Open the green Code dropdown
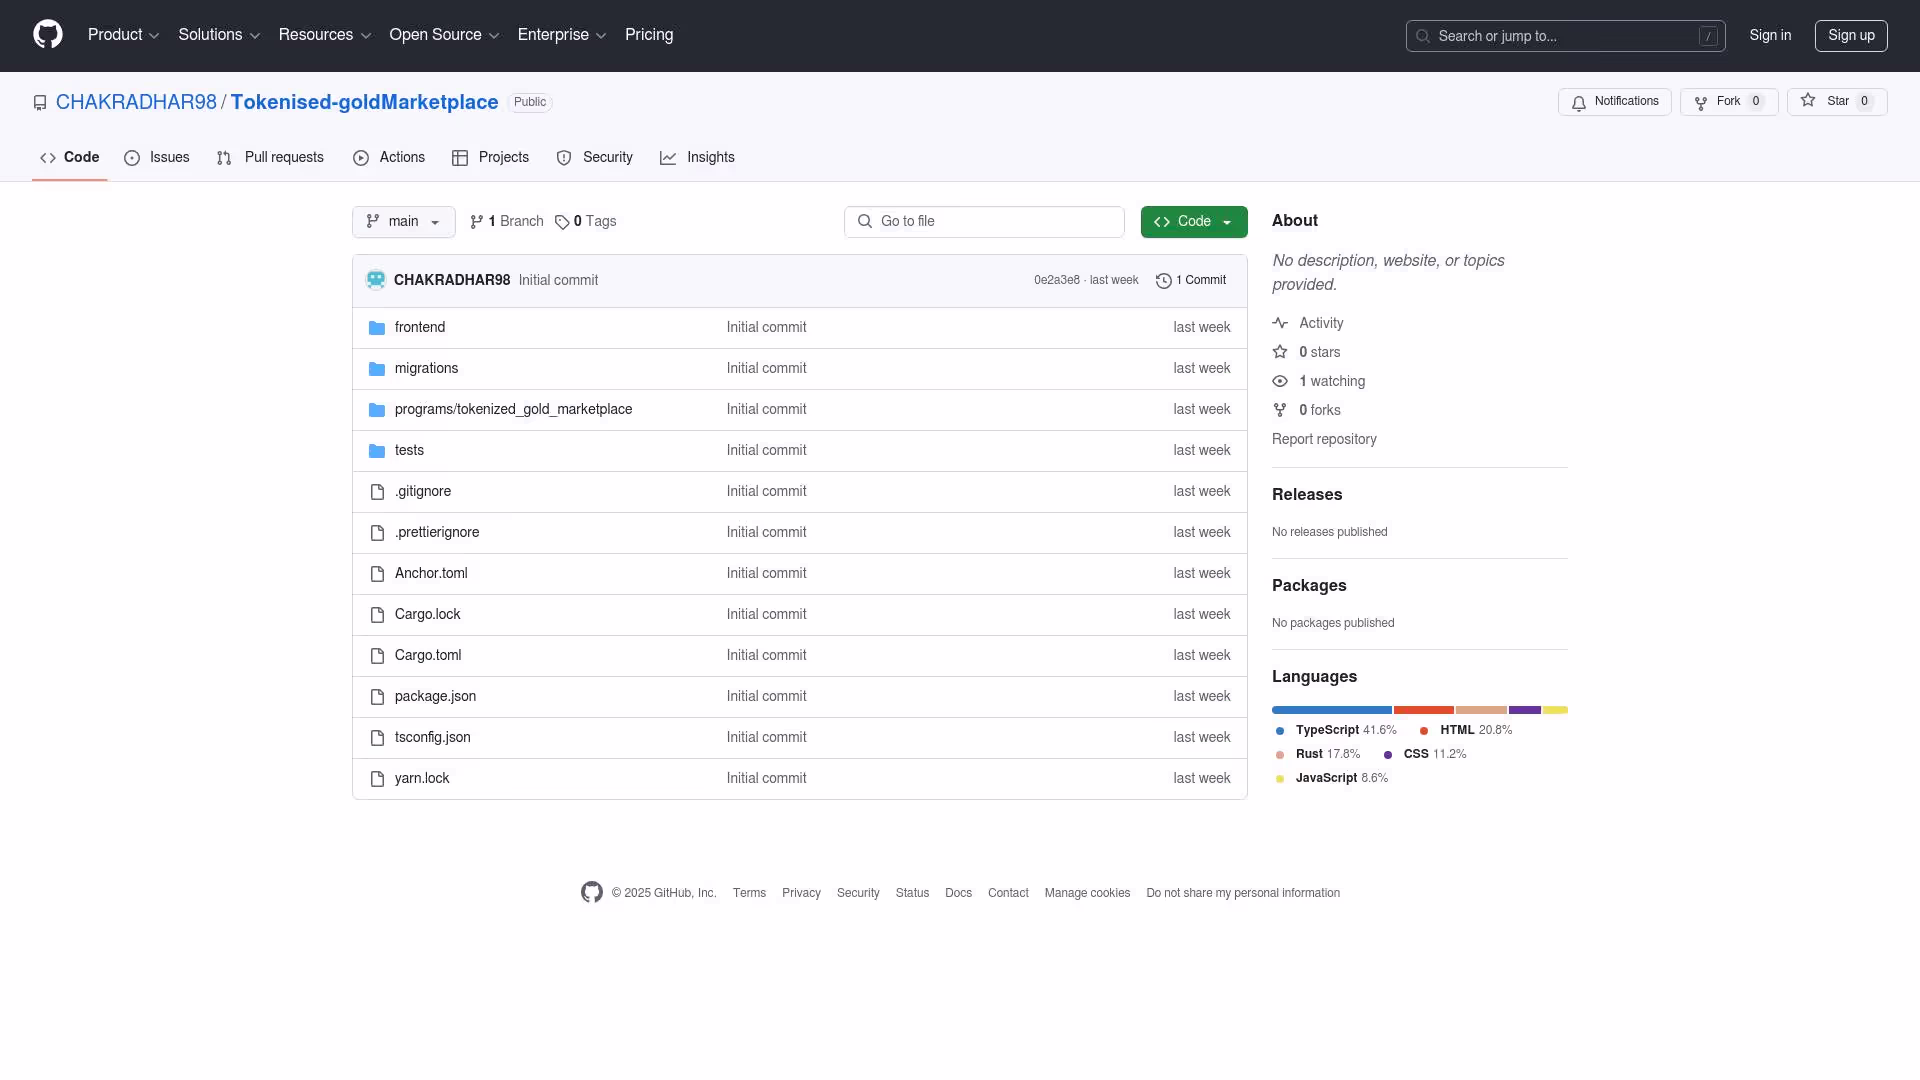Viewport: 1920px width, 1080px height. click(x=1193, y=222)
